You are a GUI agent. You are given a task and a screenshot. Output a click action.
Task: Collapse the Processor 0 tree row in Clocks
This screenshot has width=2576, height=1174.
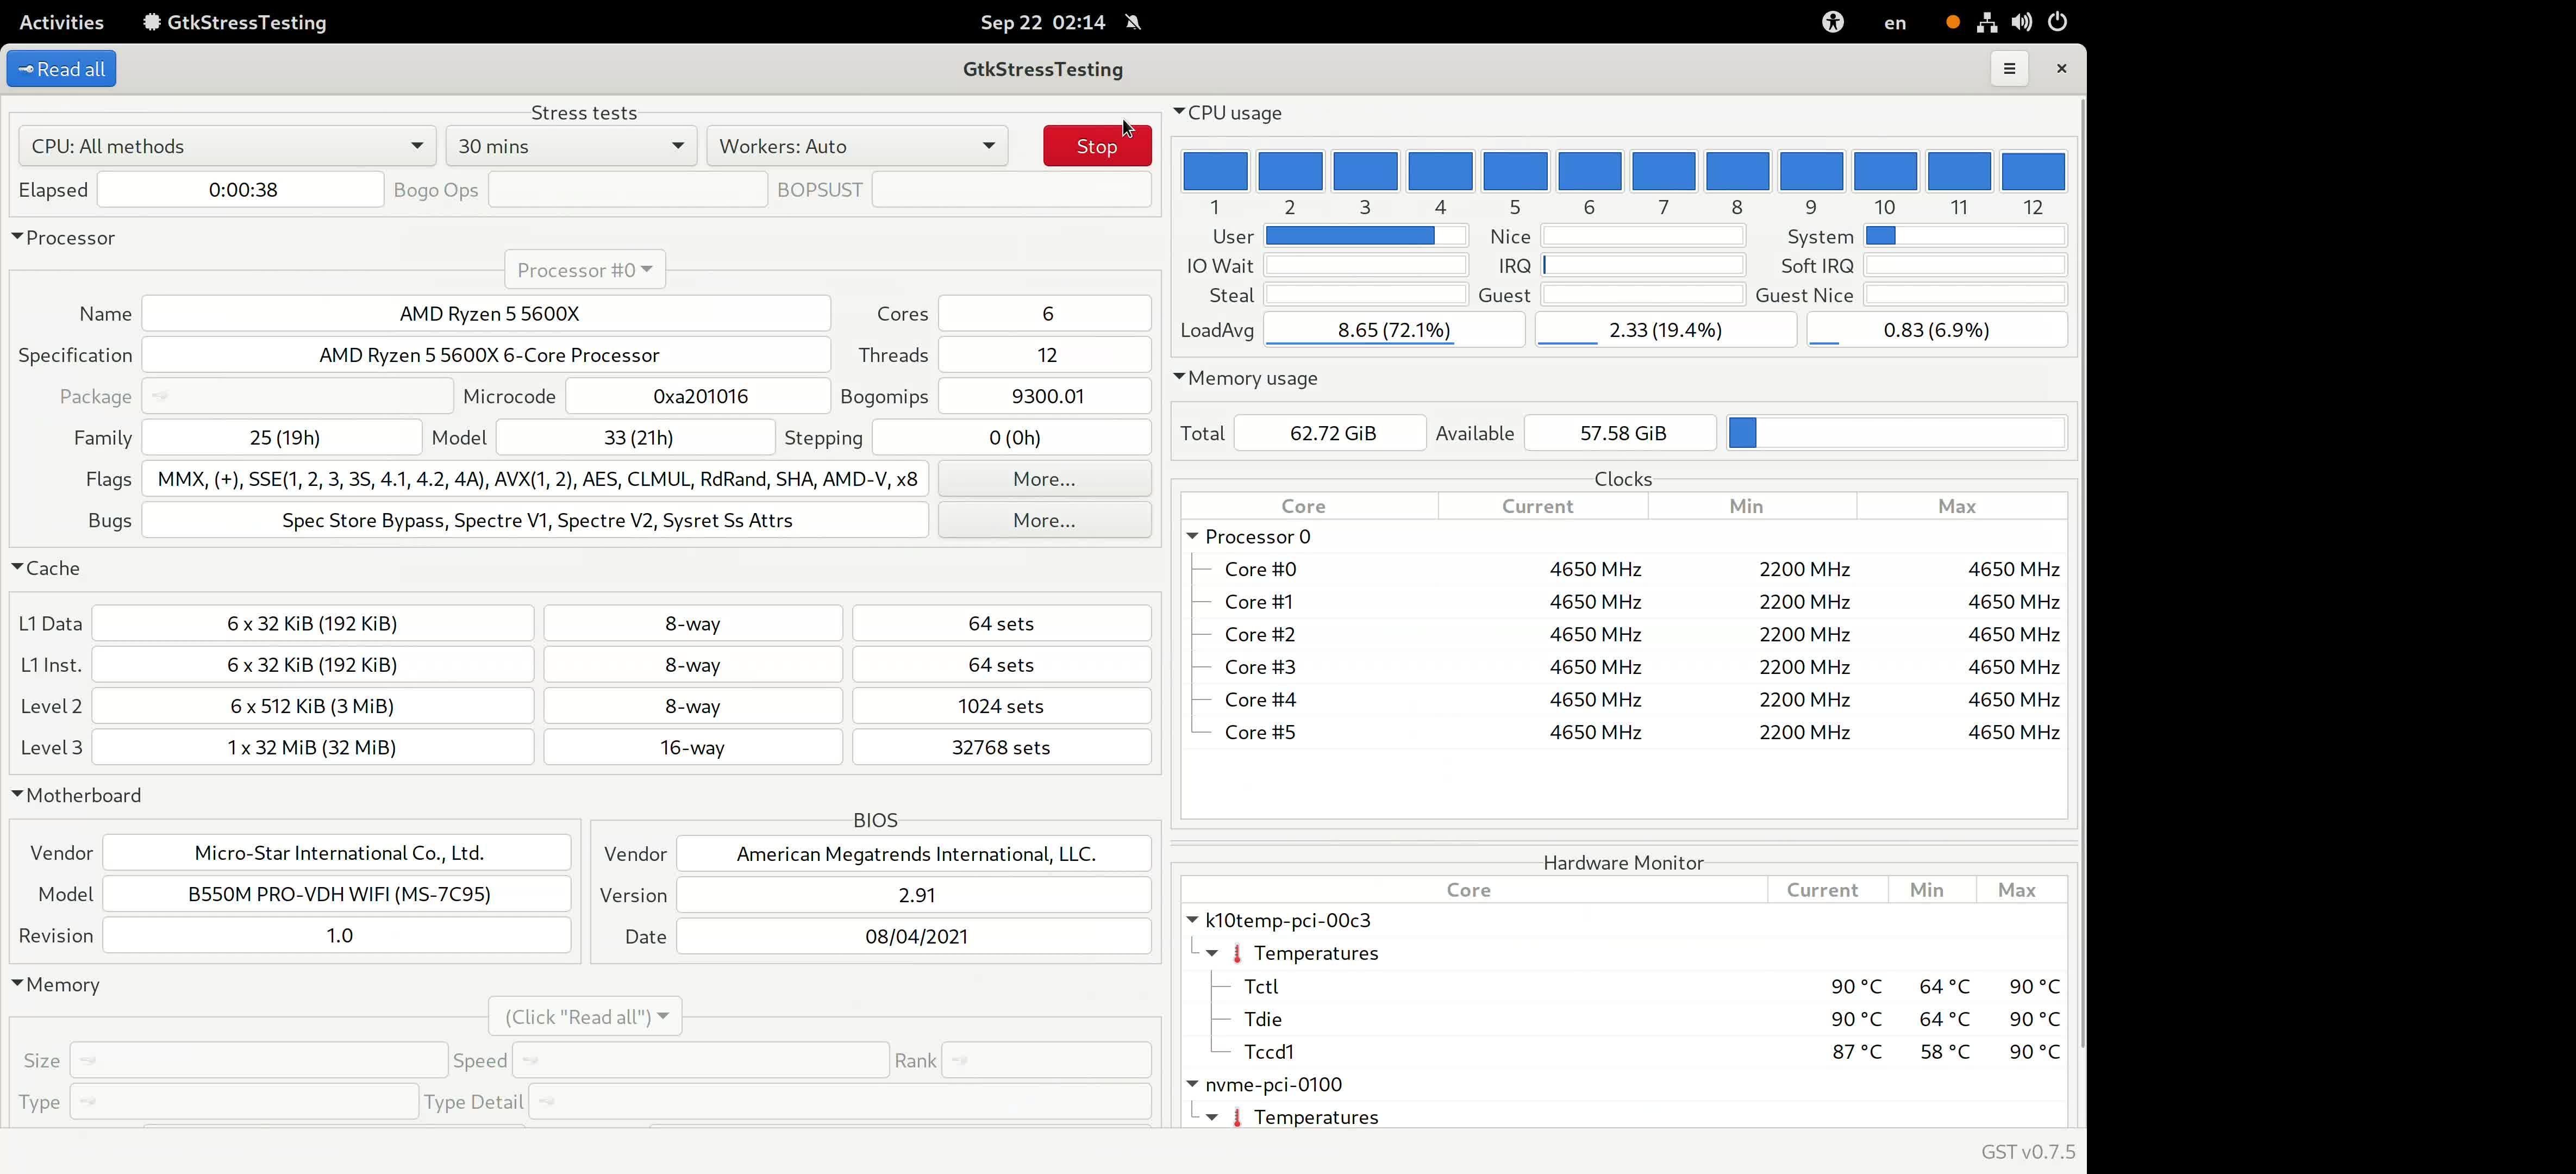click(1192, 537)
